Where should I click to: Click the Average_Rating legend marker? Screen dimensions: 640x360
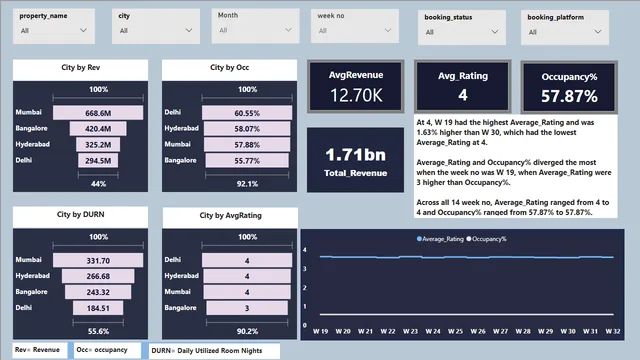click(x=419, y=239)
